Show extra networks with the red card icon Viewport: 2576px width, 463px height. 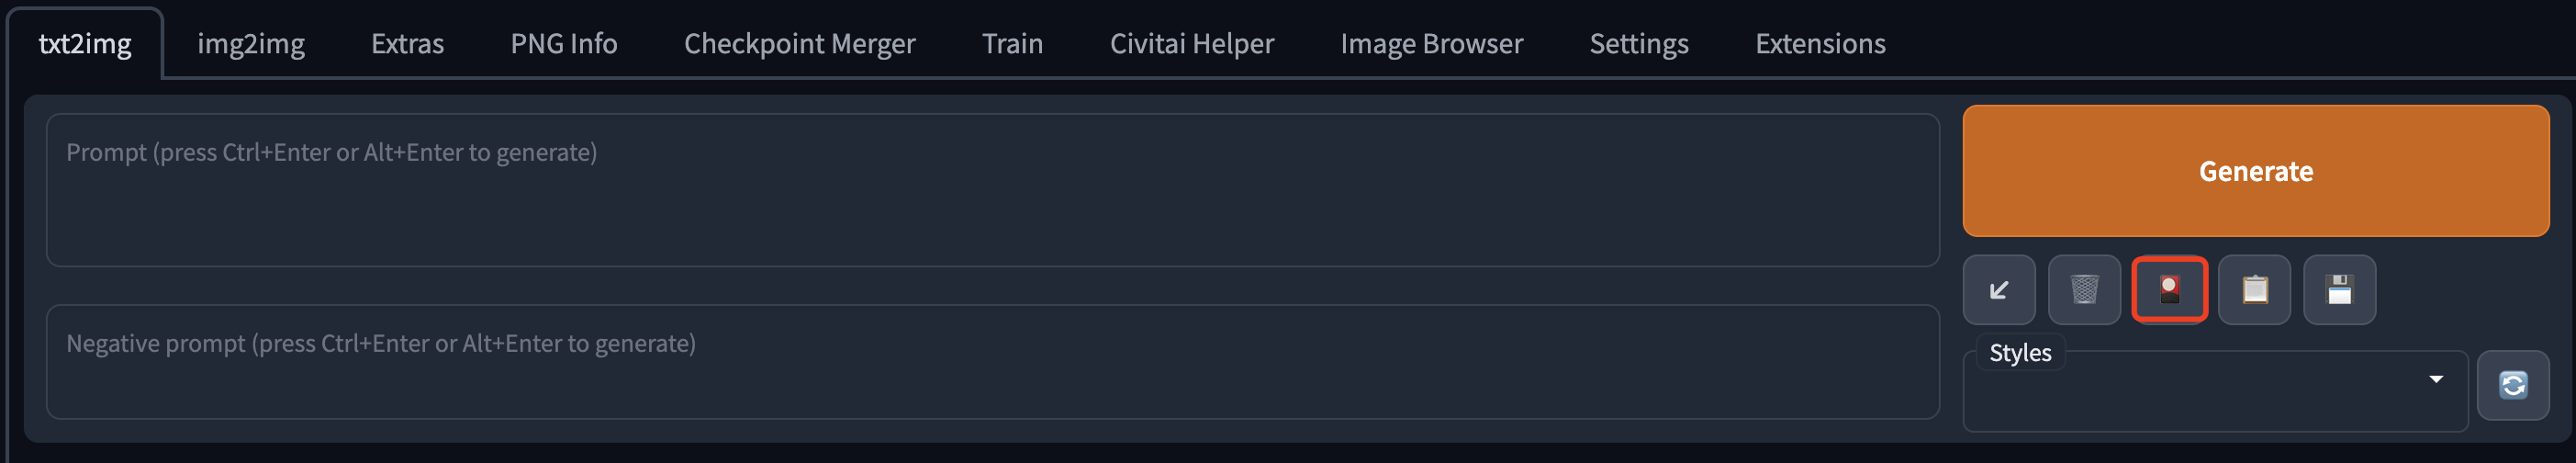point(2169,290)
